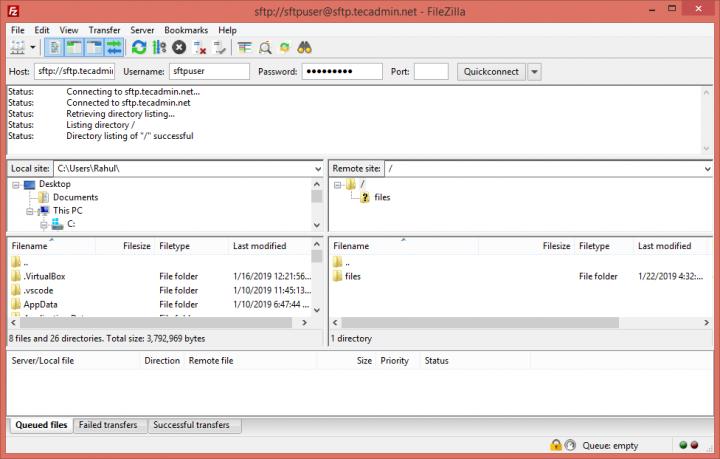Collapse the Desktop tree node
Viewport: 720px width, 459px height.
(18, 184)
